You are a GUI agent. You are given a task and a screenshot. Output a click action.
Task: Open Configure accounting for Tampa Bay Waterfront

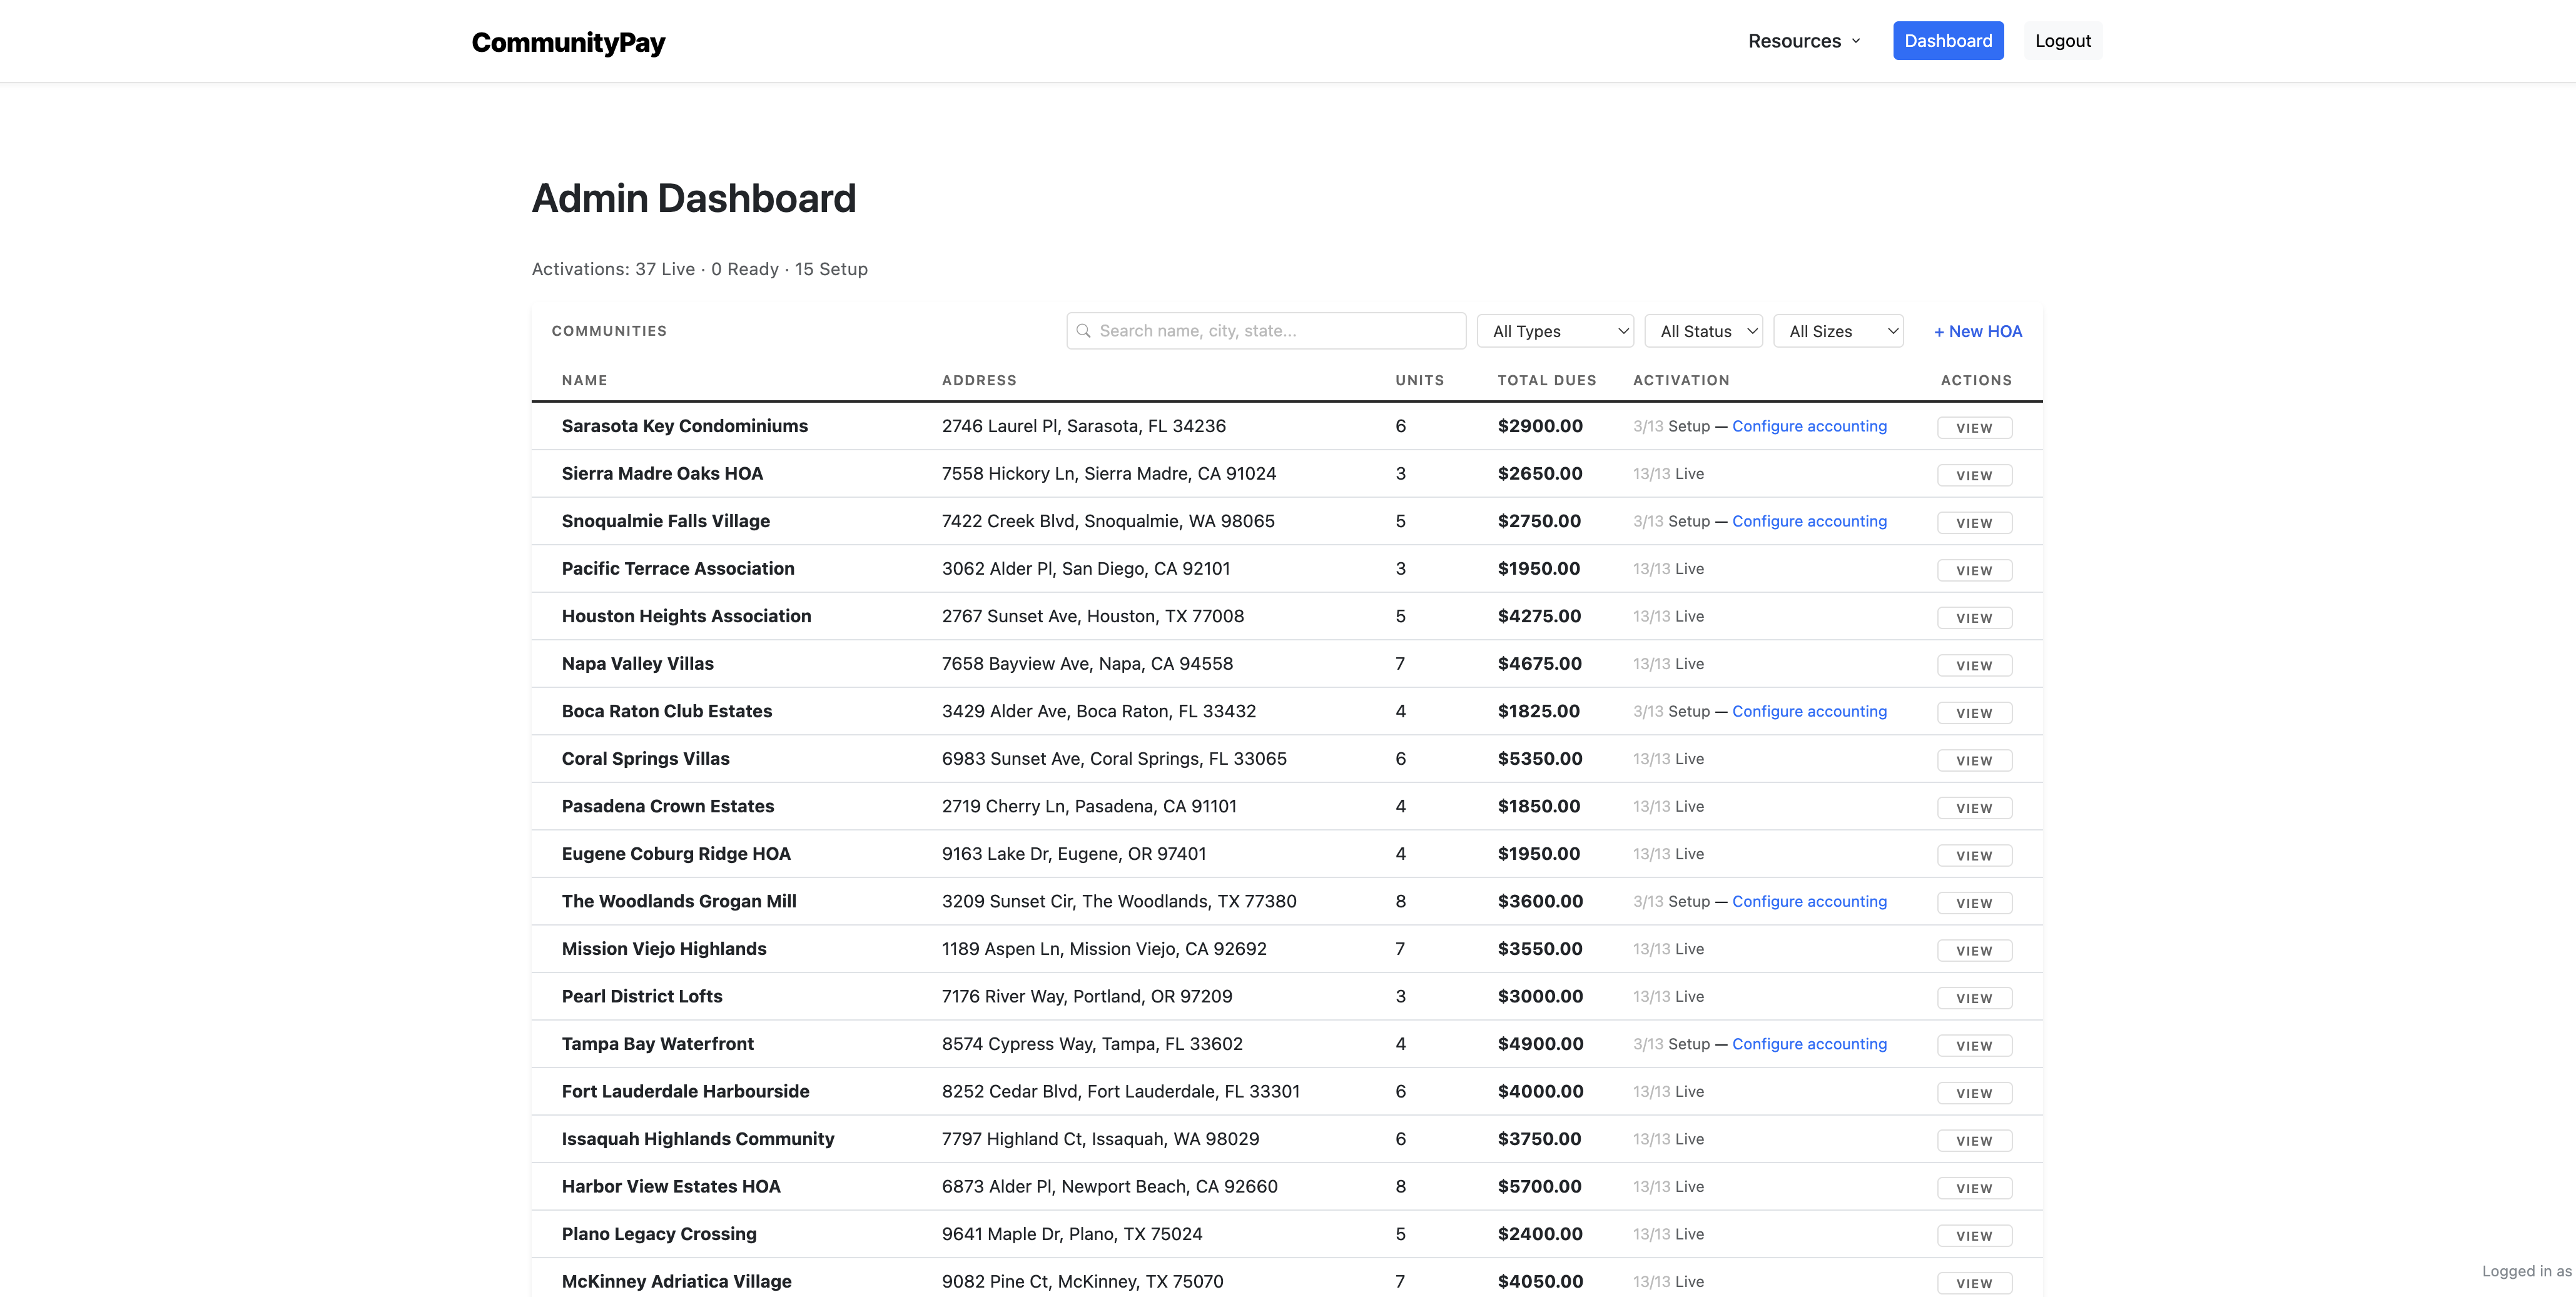[1809, 1043]
